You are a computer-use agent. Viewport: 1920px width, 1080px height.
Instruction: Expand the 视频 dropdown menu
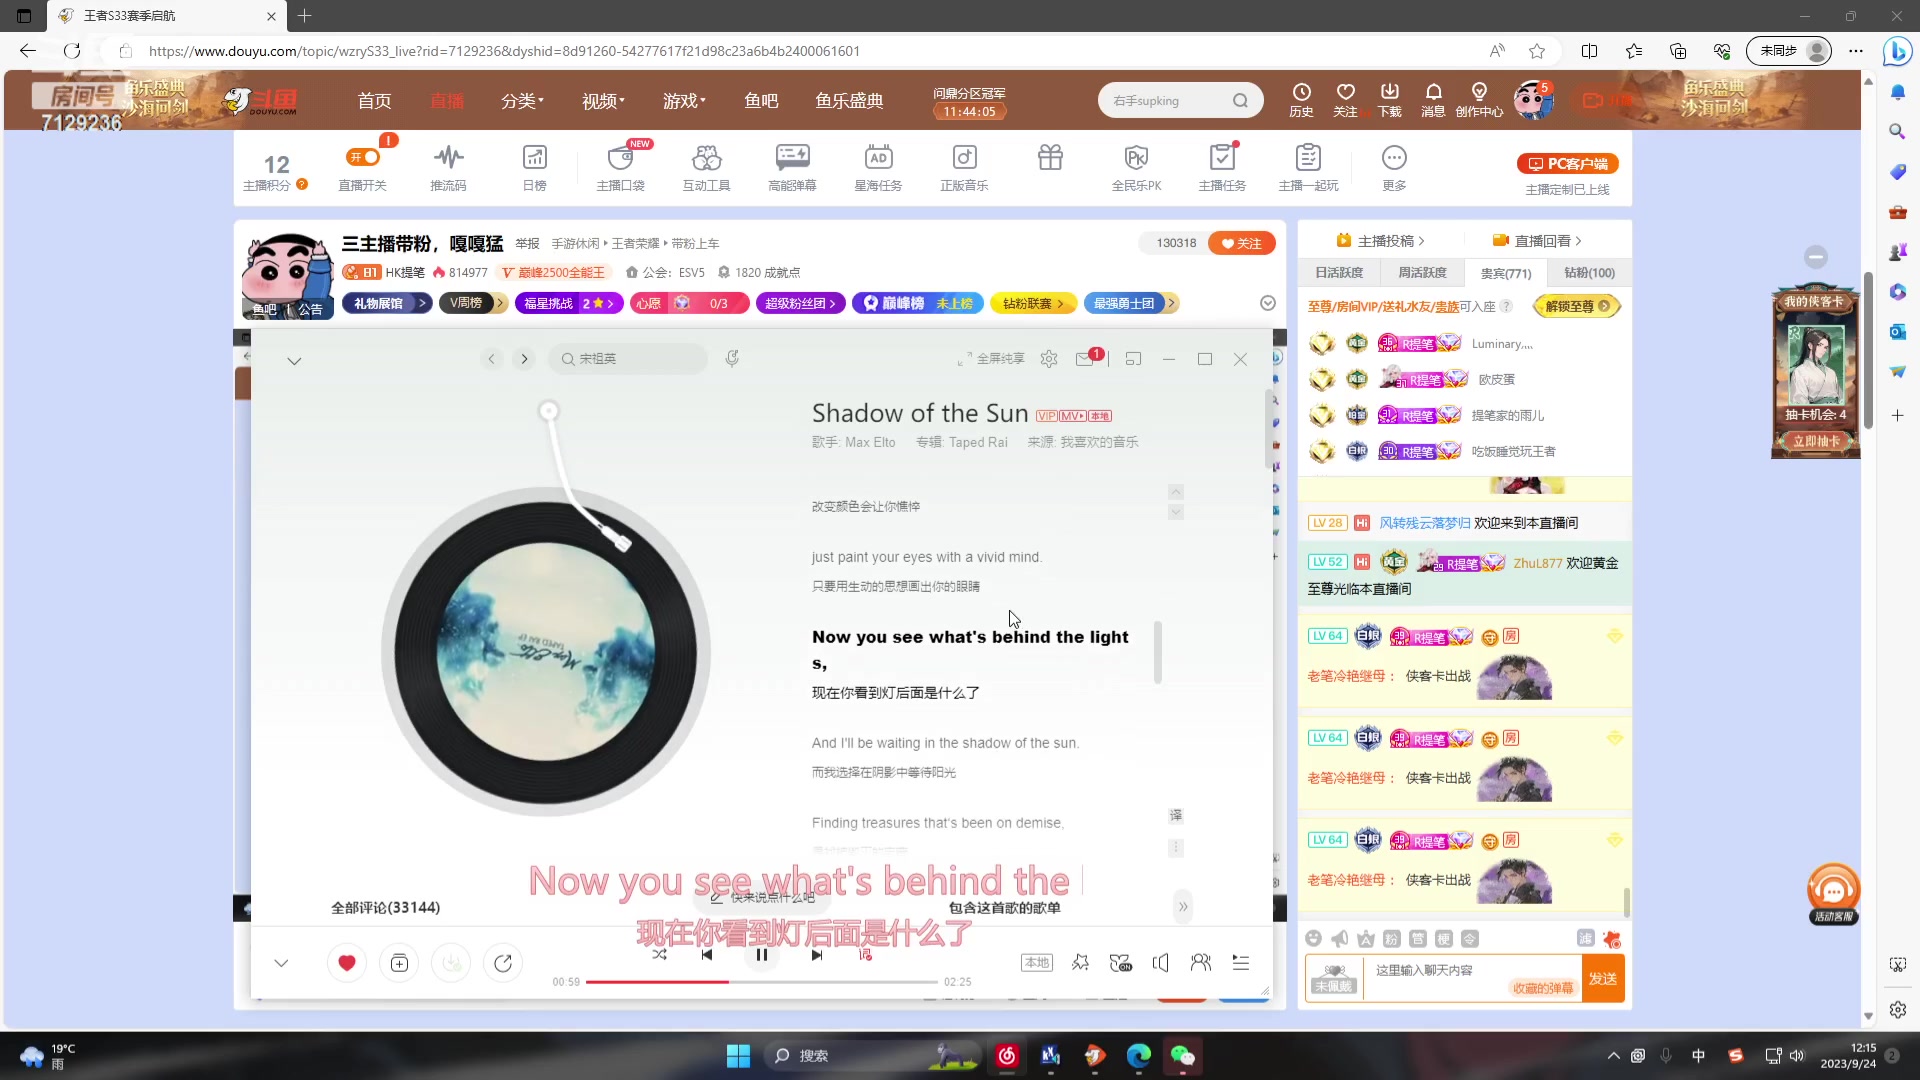(x=603, y=101)
